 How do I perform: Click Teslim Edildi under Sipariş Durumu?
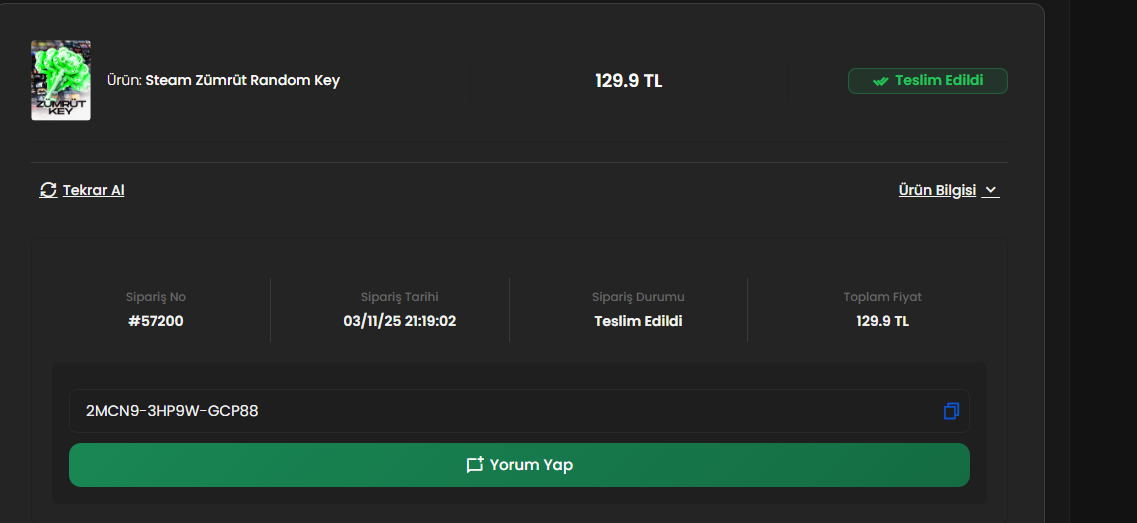point(638,321)
